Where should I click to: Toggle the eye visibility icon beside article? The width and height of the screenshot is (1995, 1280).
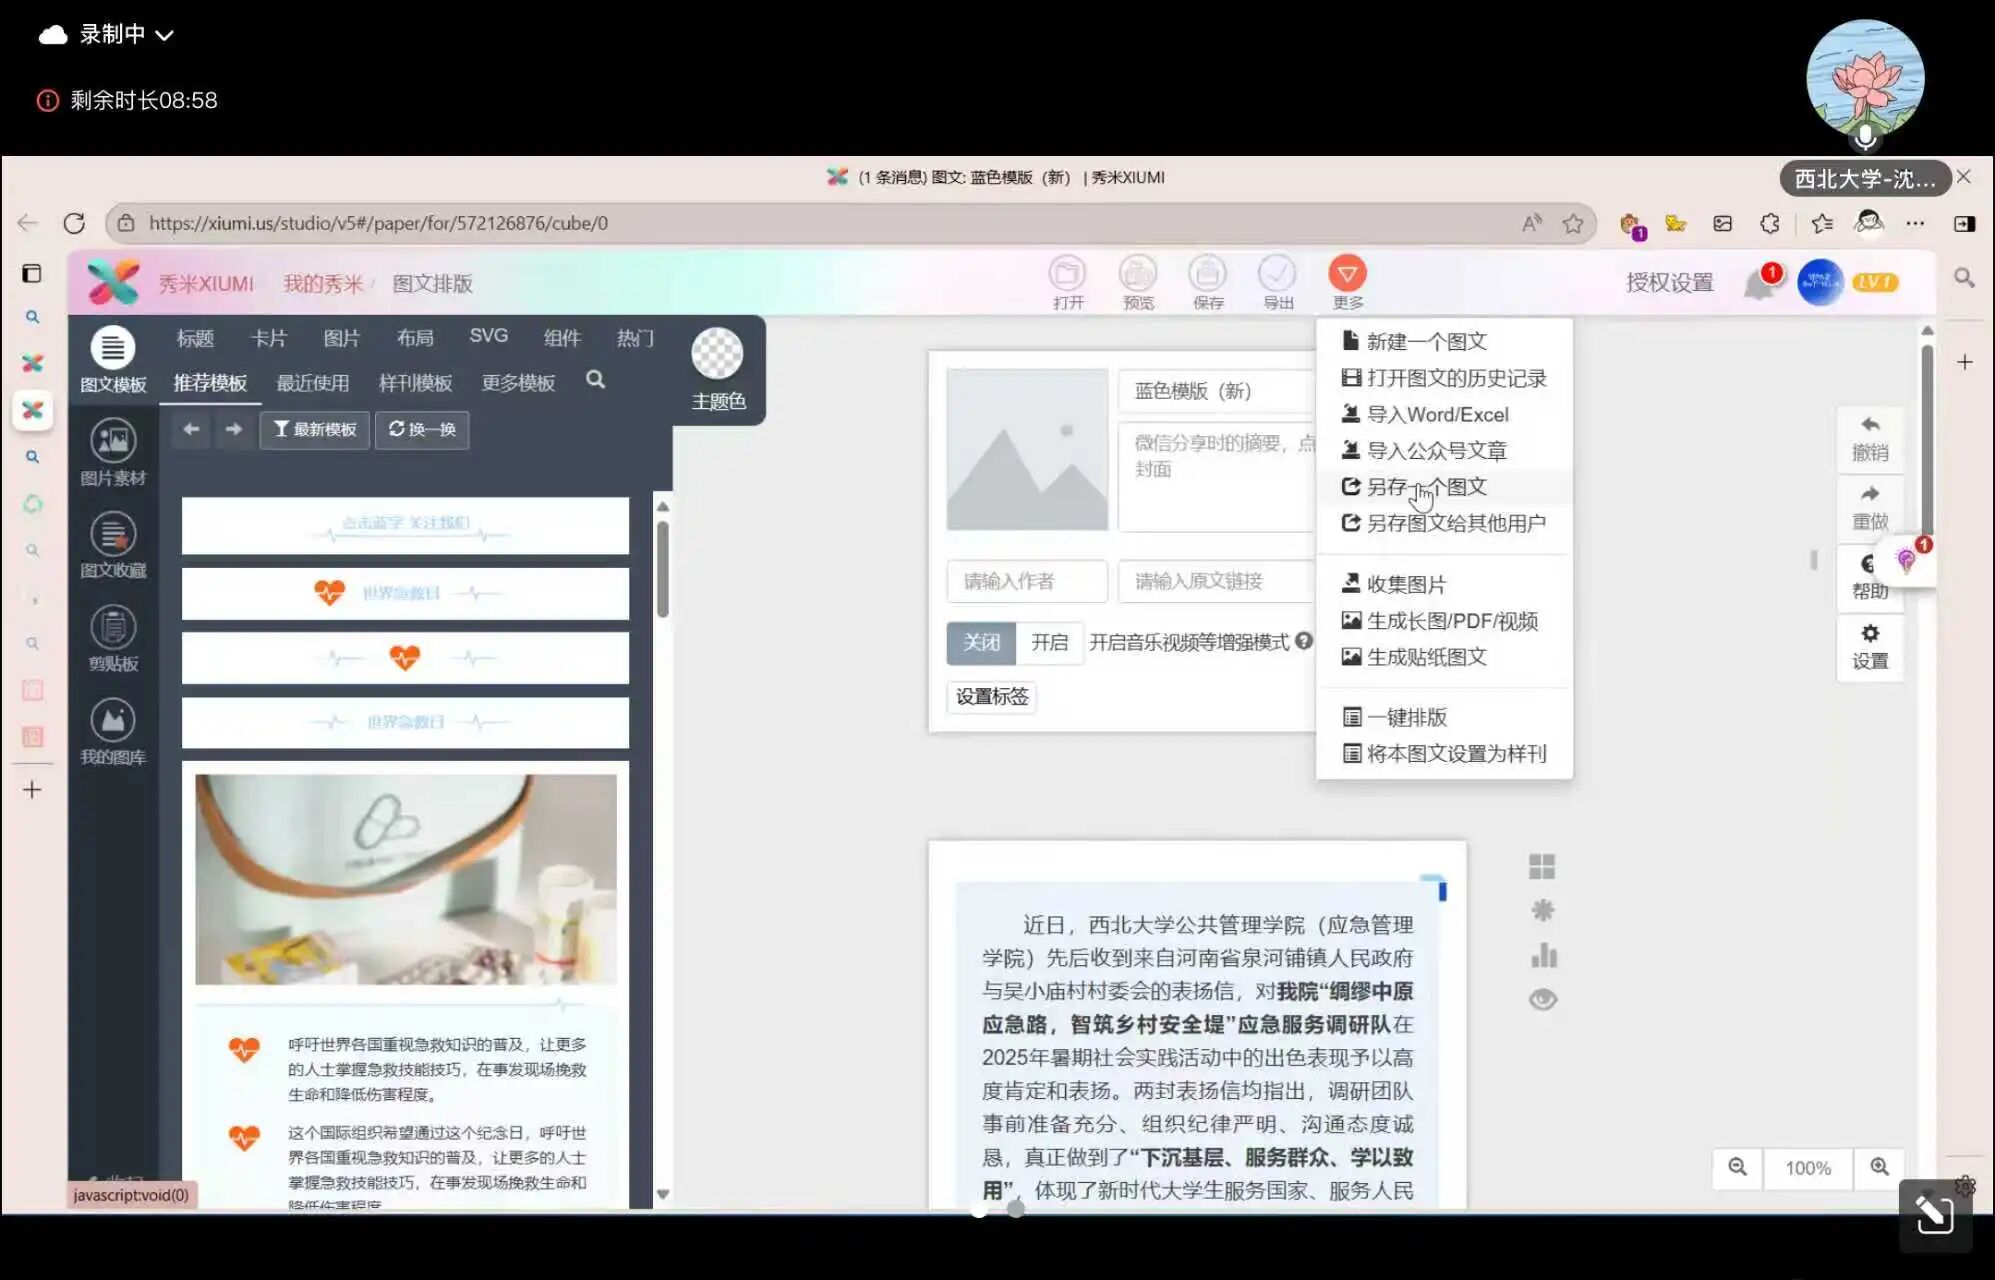click(x=1542, y=999)
